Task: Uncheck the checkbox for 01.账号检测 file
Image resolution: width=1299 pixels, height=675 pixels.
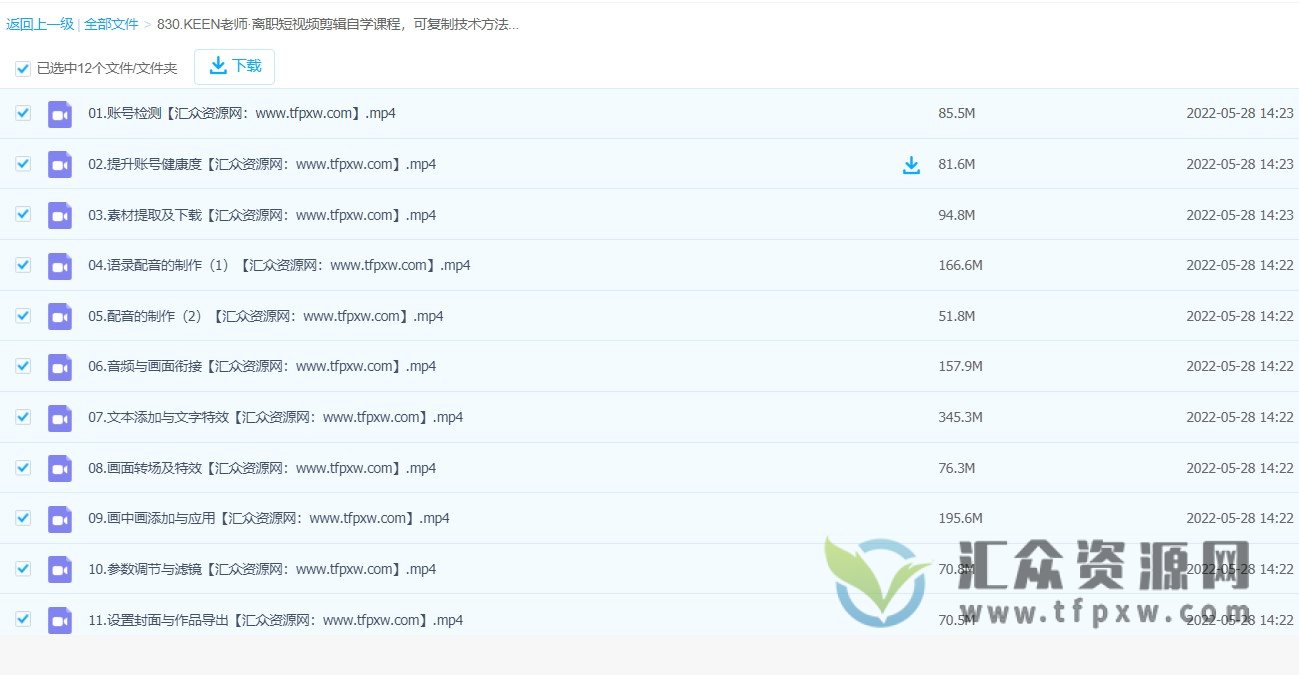Action: click(22, 113)
